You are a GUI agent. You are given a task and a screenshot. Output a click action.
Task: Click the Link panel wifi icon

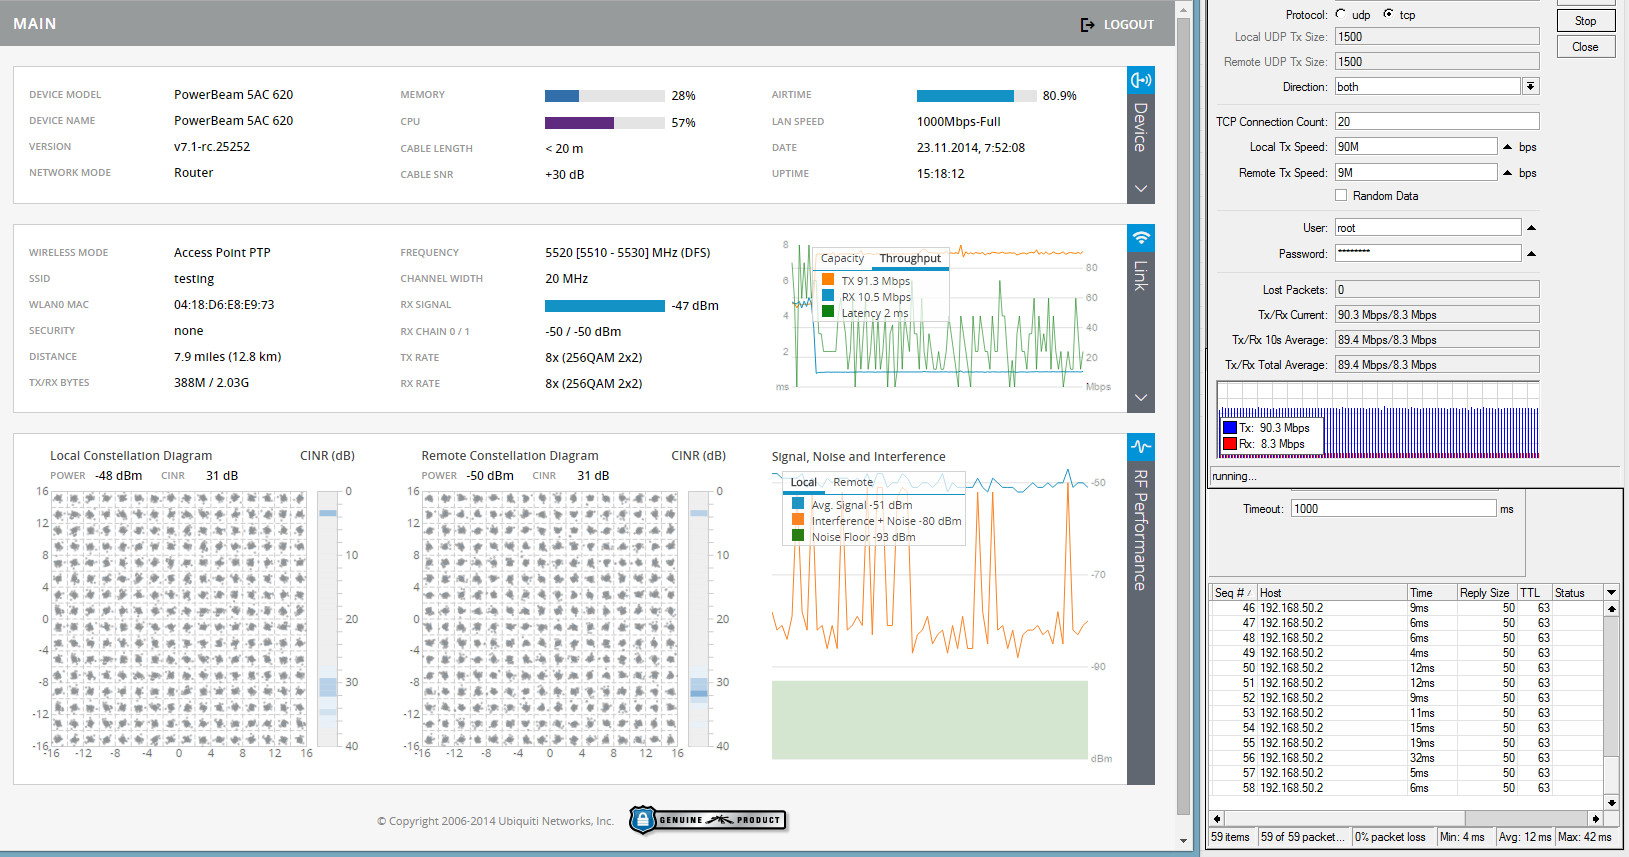[1140, 238]
